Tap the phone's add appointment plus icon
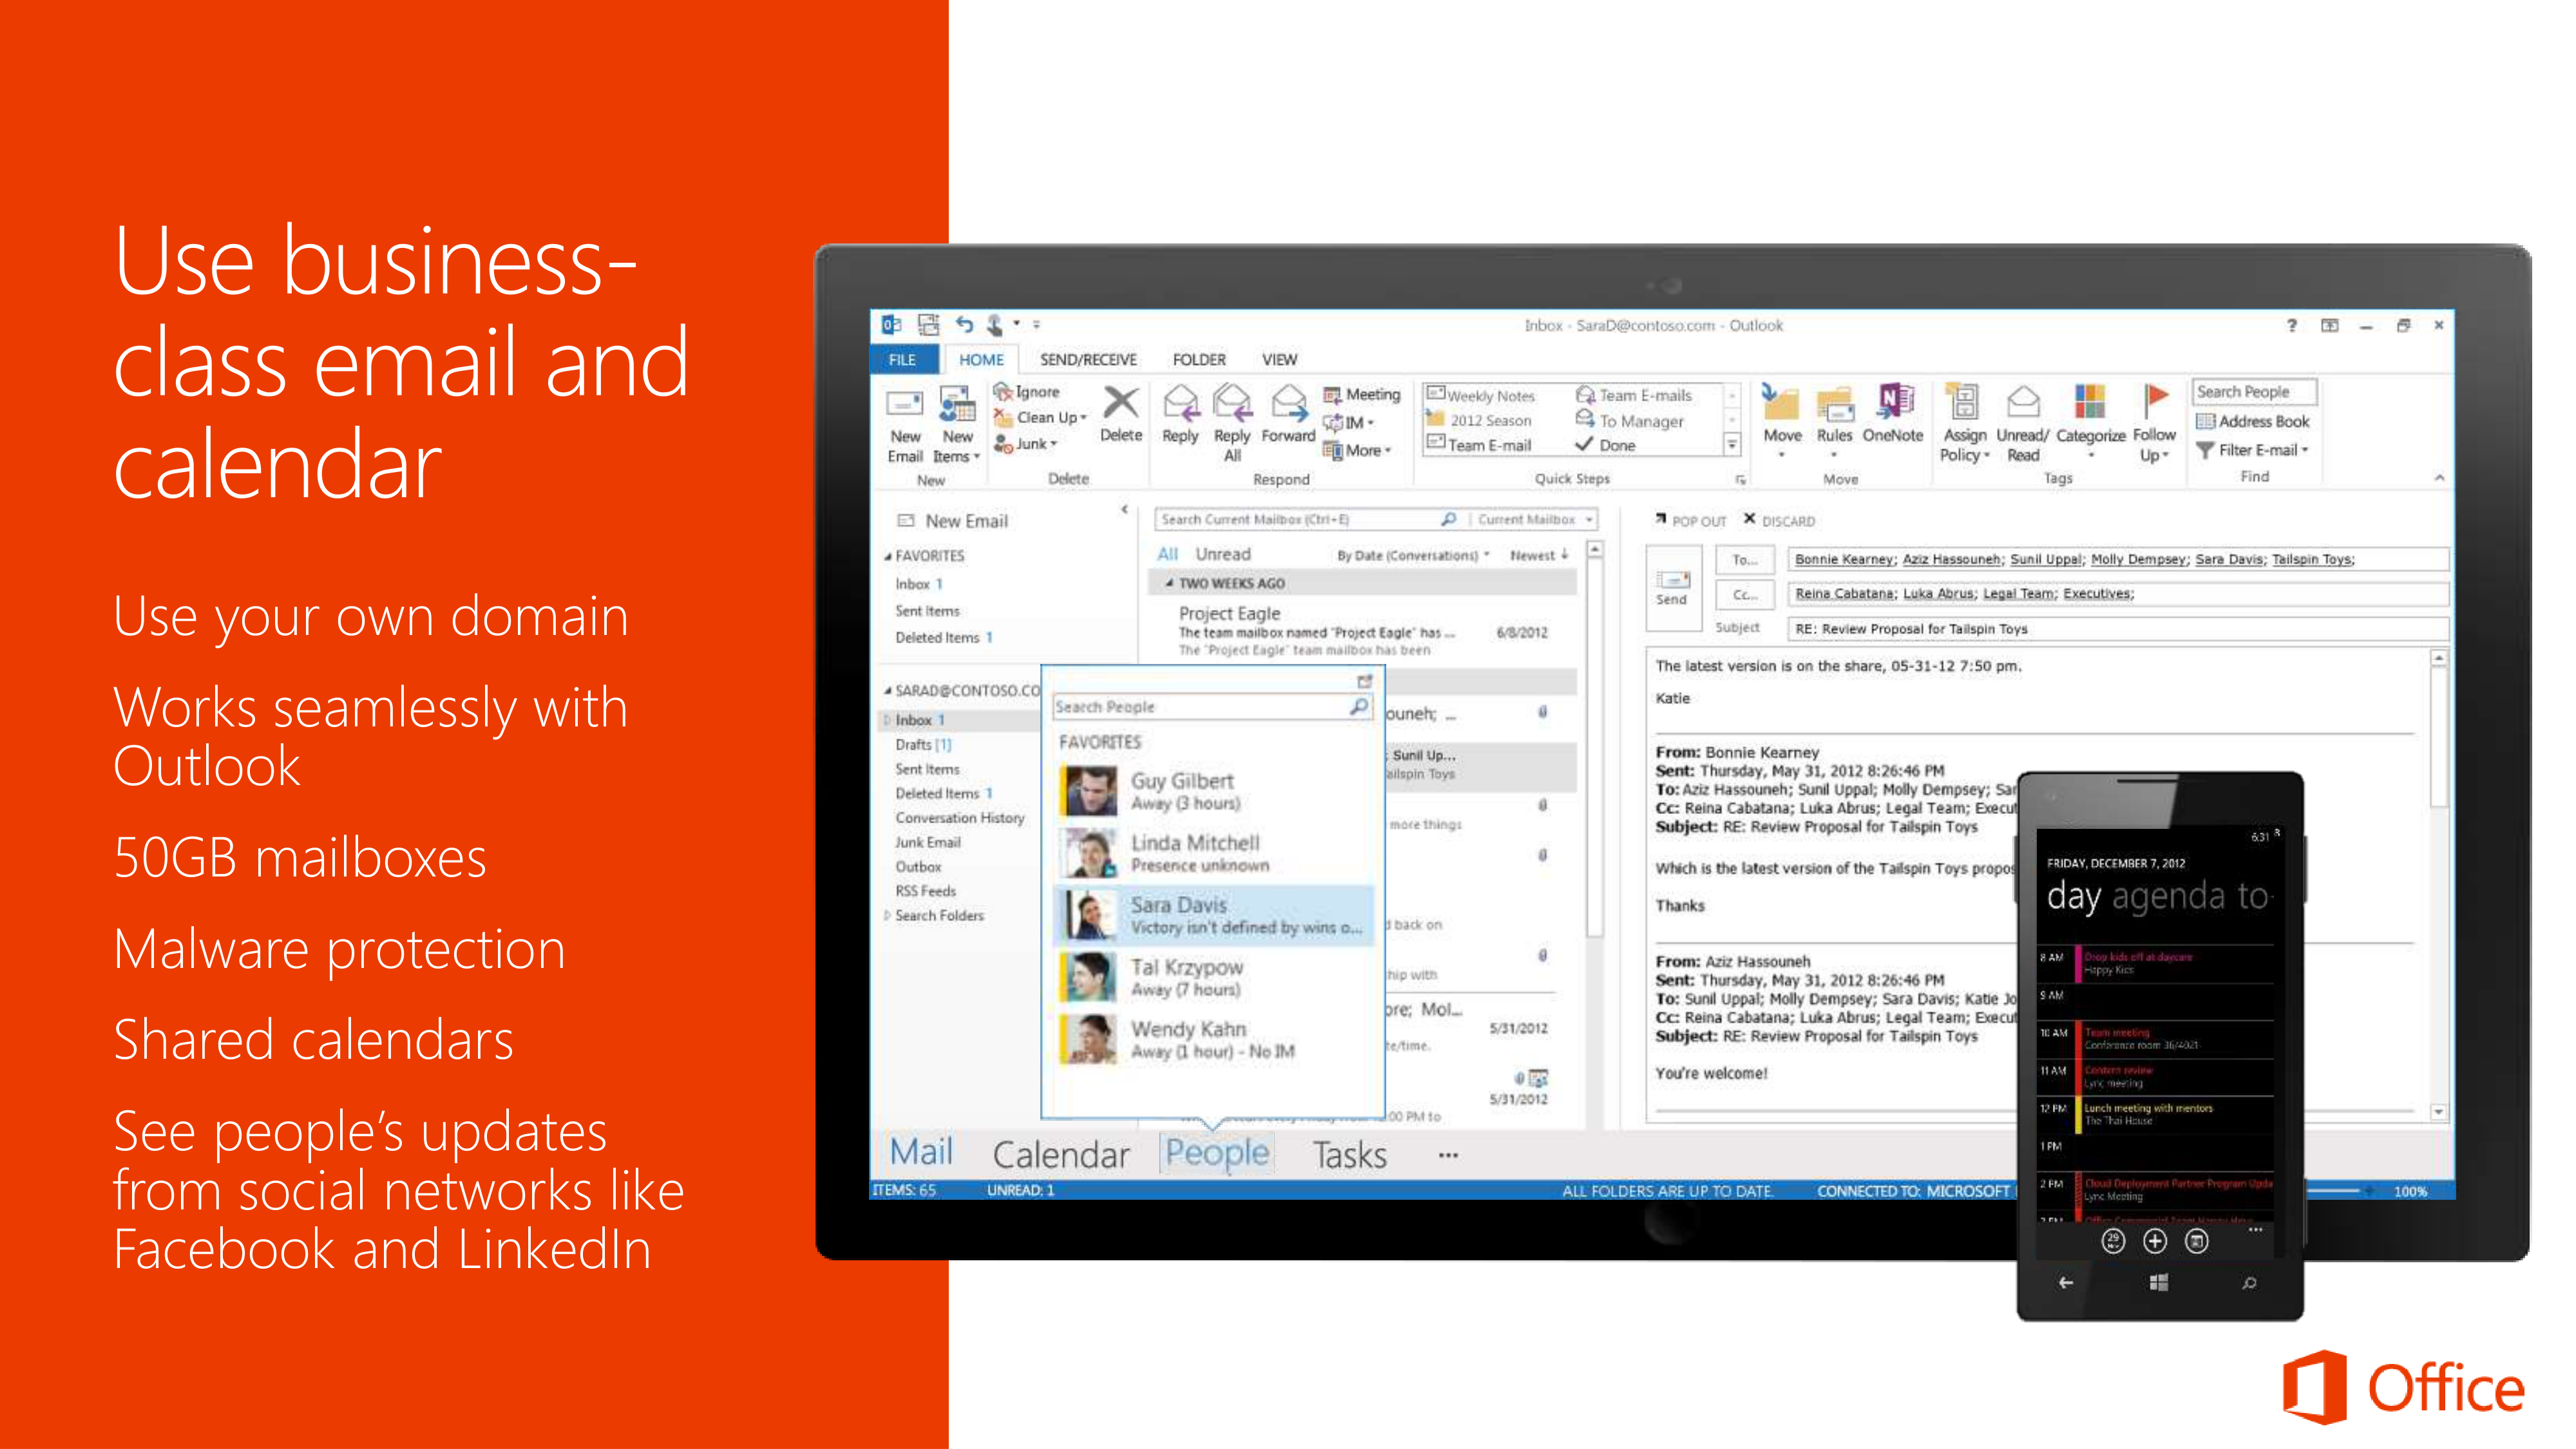 (2155, 1241)
